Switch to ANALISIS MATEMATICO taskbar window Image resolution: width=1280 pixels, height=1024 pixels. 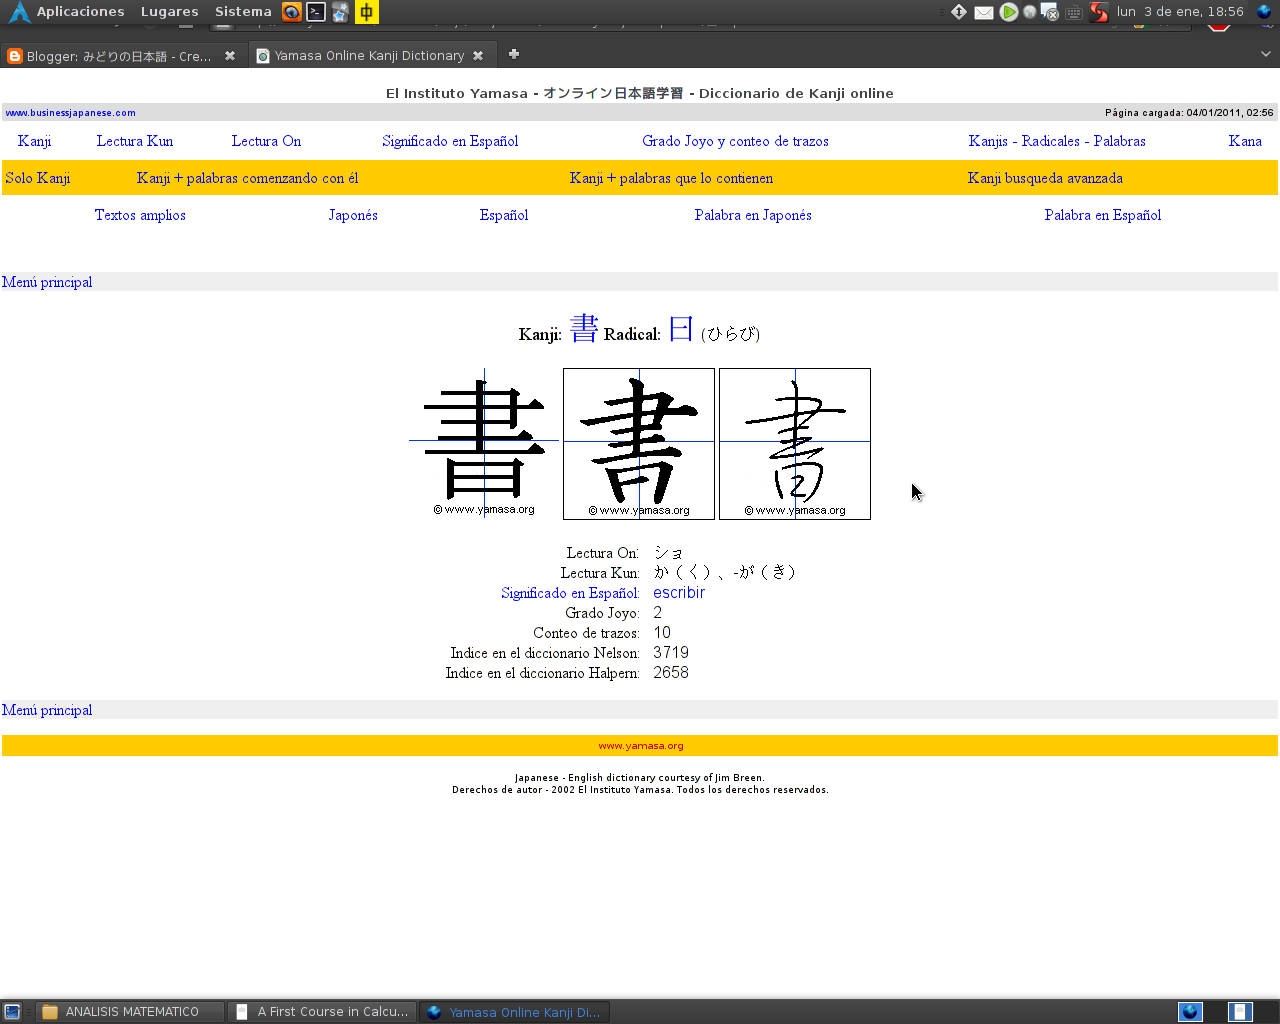tap(130, 1012)
